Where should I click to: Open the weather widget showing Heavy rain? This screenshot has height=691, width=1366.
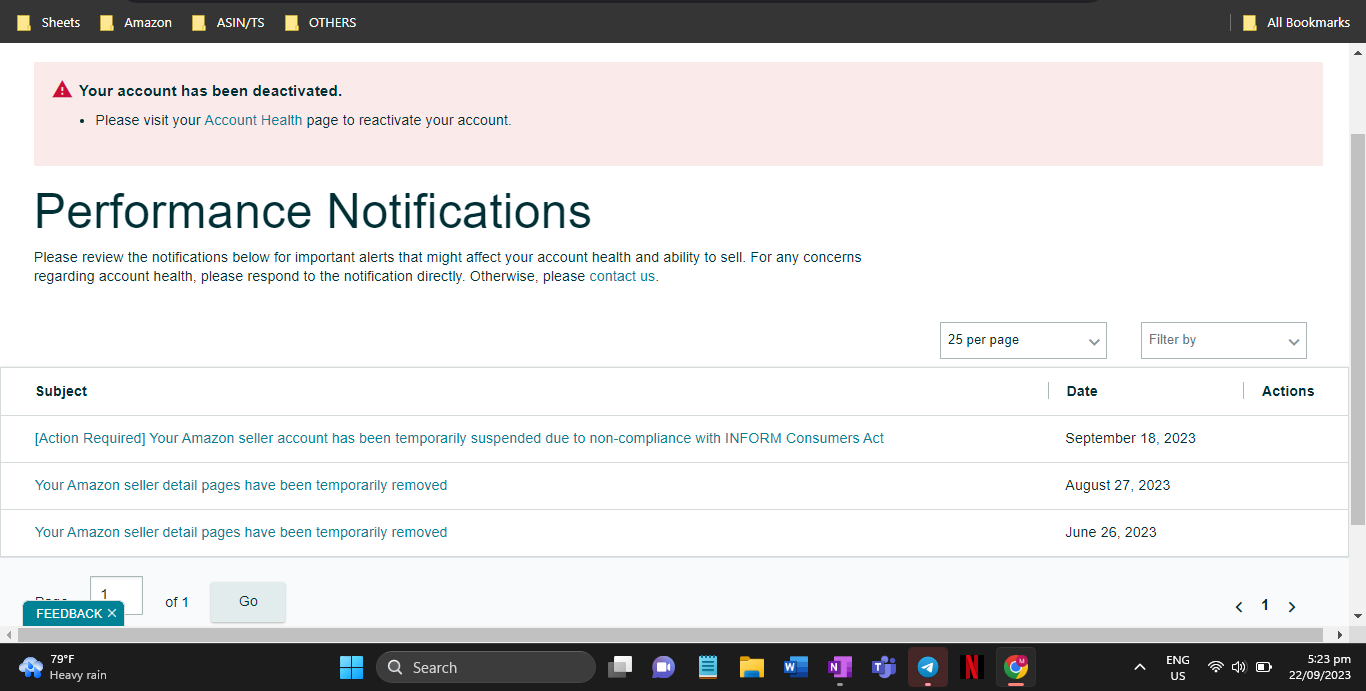click(62, 667)
